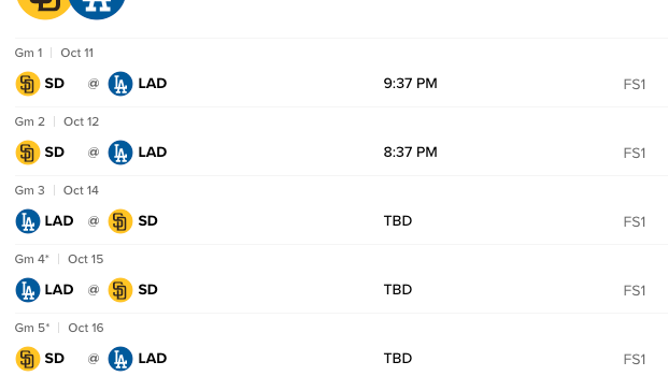The width and height of the screenshot is (668, 376).
Task: Click the Dodgers logo in Game 3 row
Action: (x=28, y=221)
